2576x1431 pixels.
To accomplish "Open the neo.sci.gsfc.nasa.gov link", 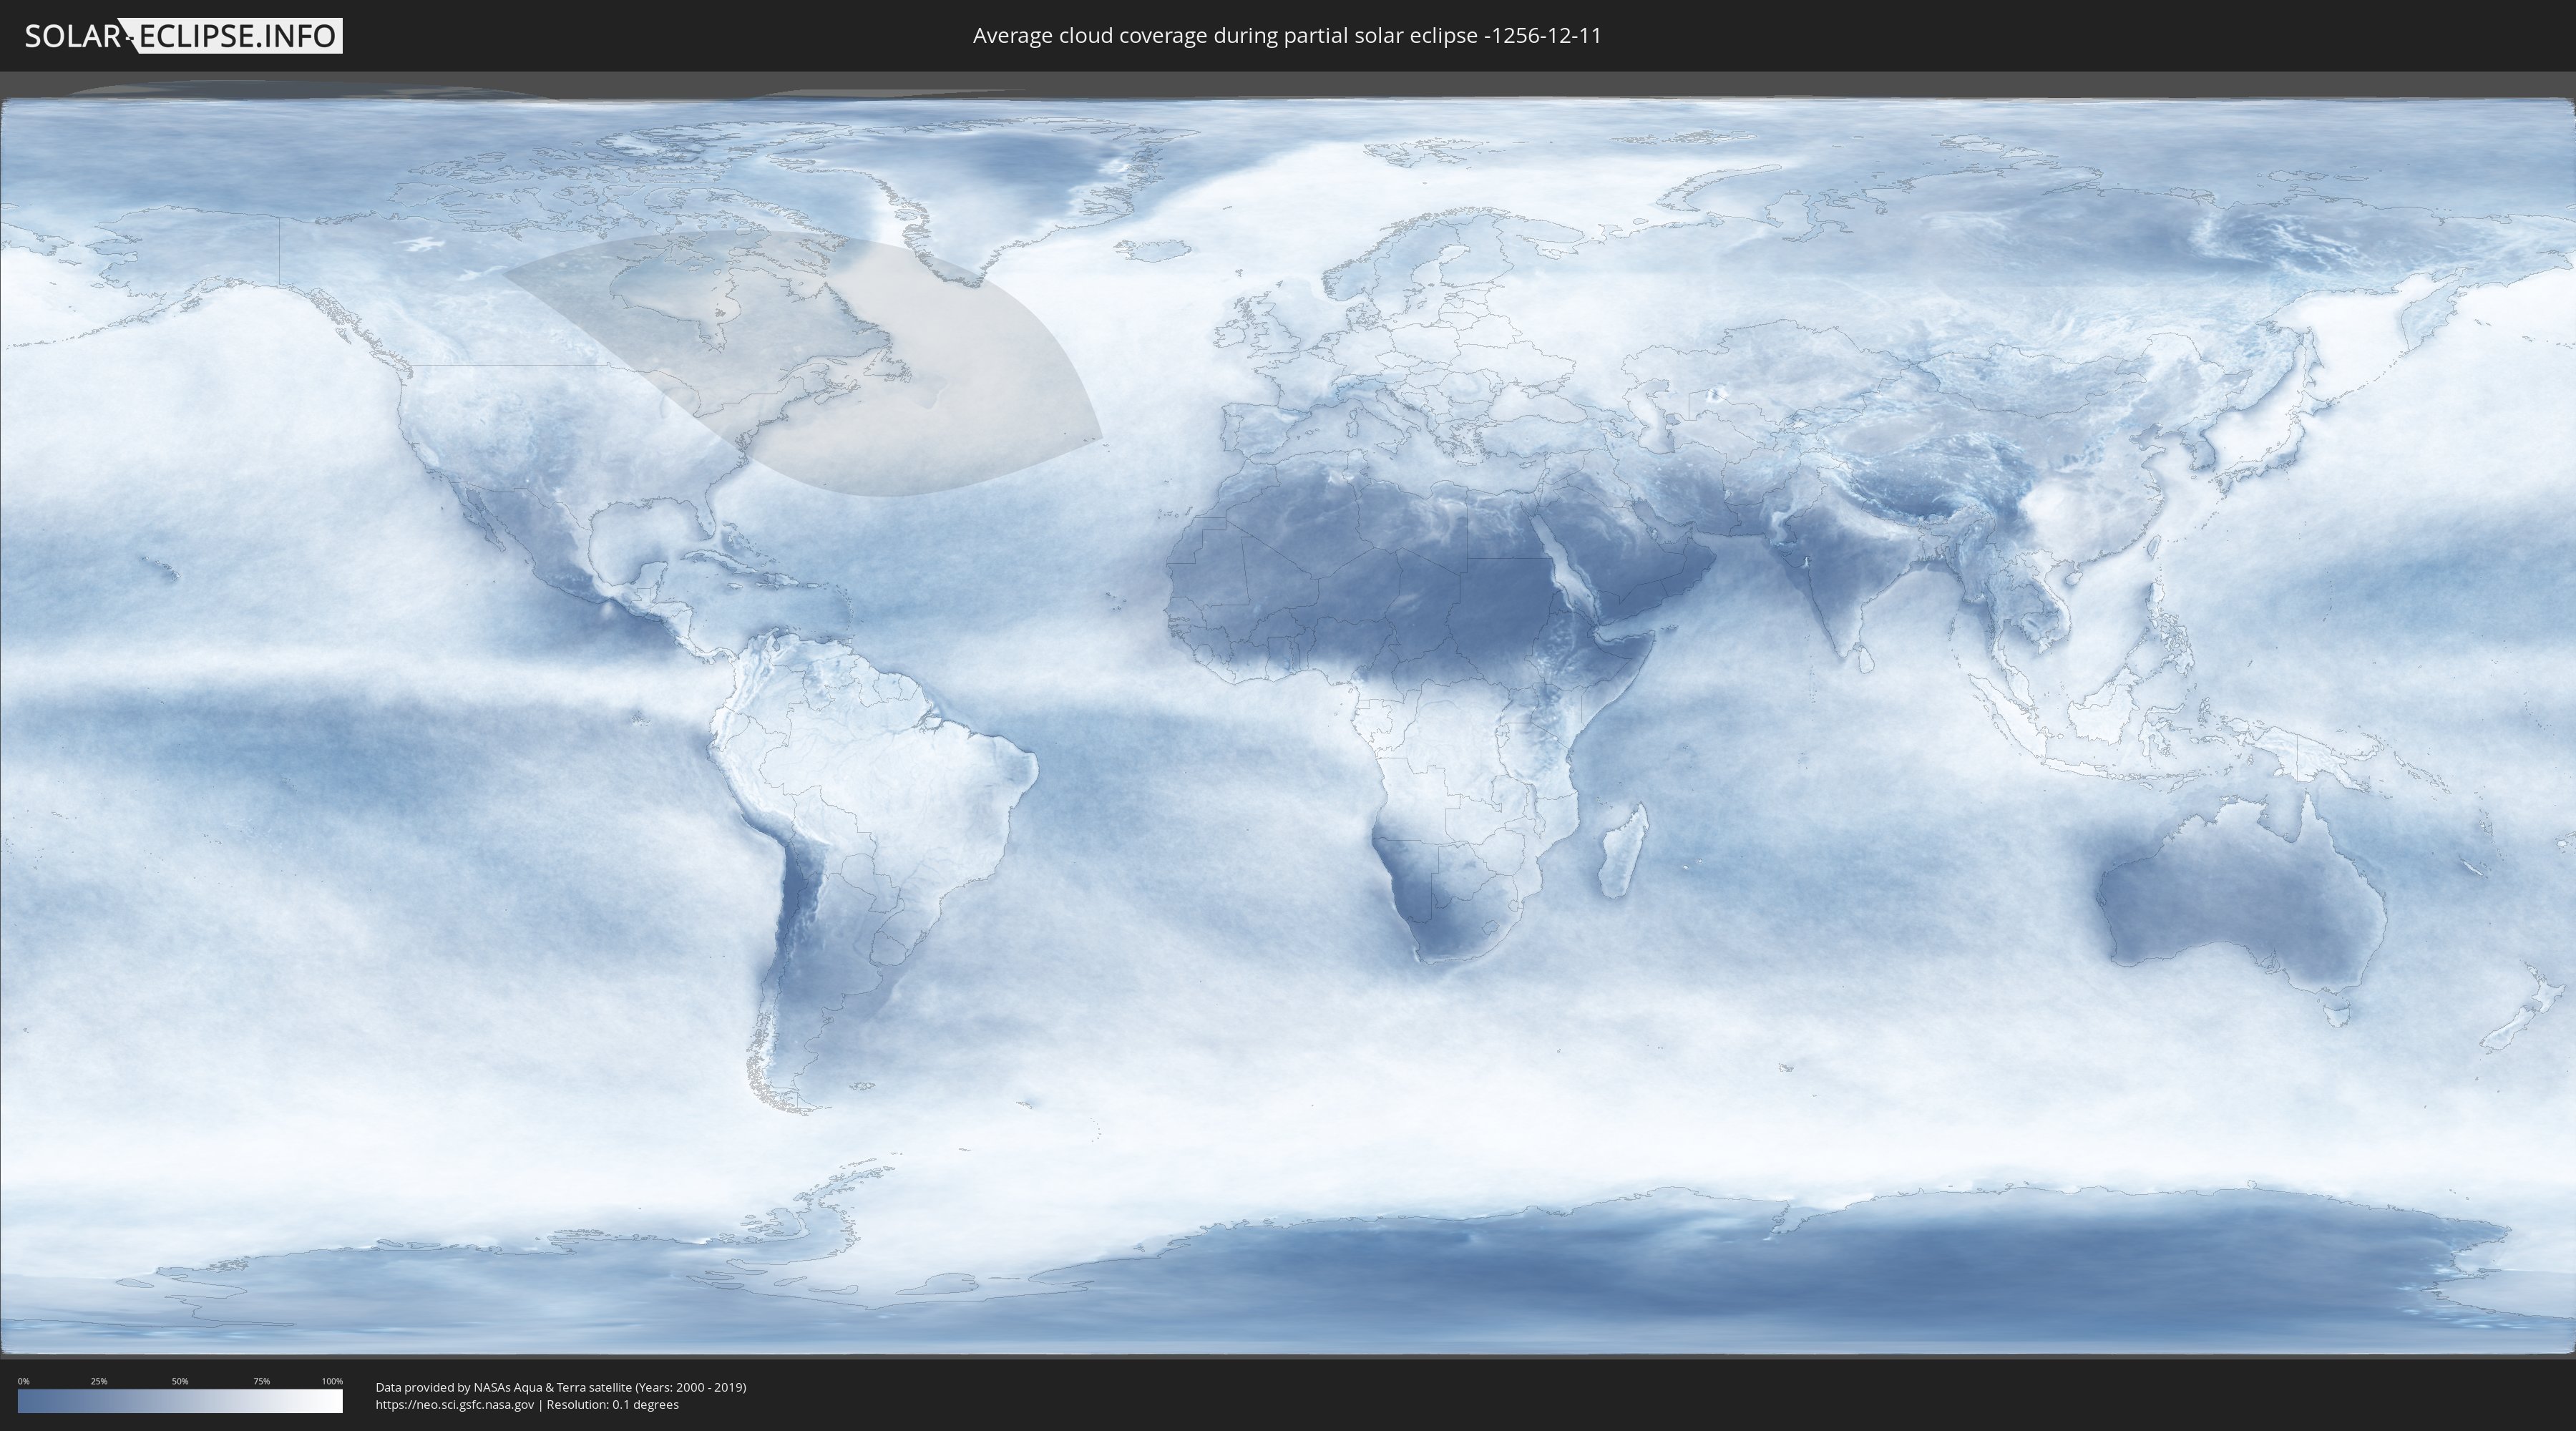I will [455, 1405].
